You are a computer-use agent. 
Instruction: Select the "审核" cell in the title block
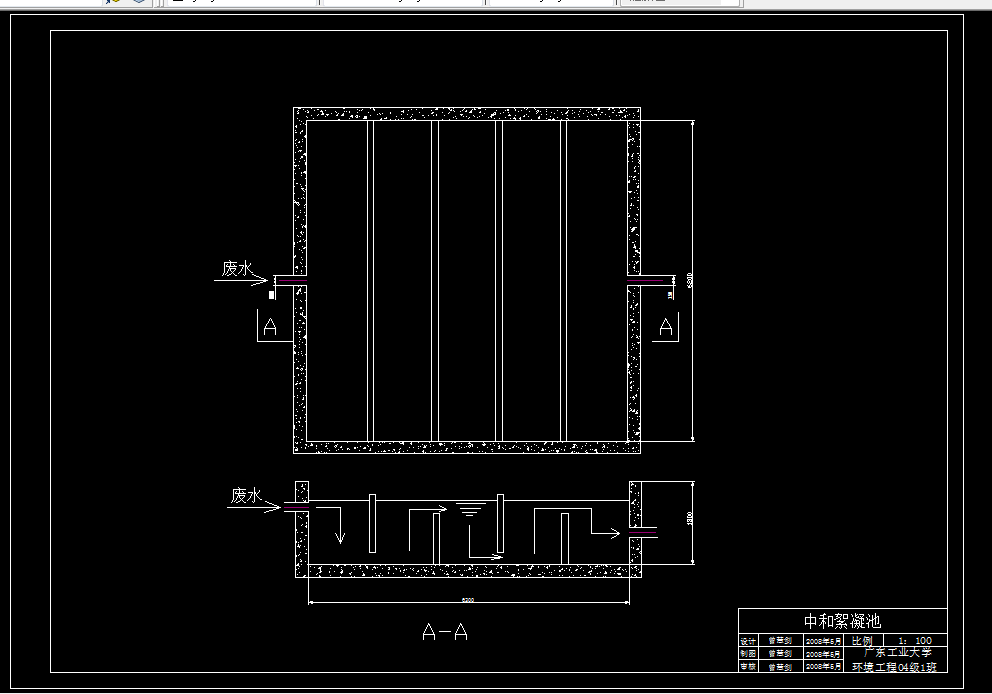748,667
